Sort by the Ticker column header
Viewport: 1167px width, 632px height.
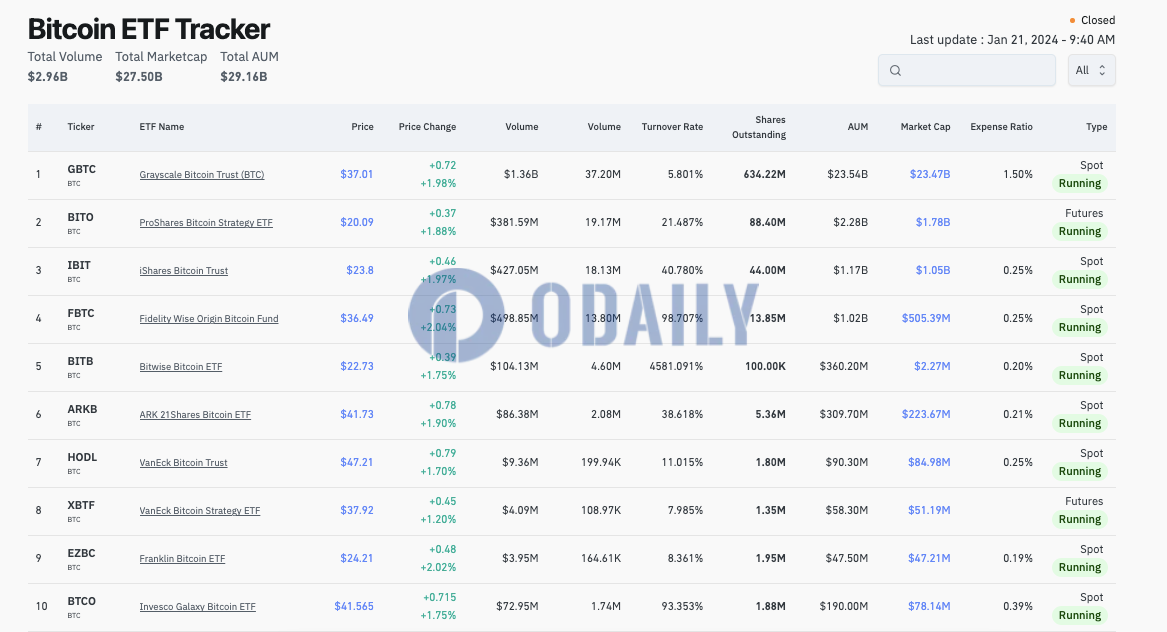(81, 127)
